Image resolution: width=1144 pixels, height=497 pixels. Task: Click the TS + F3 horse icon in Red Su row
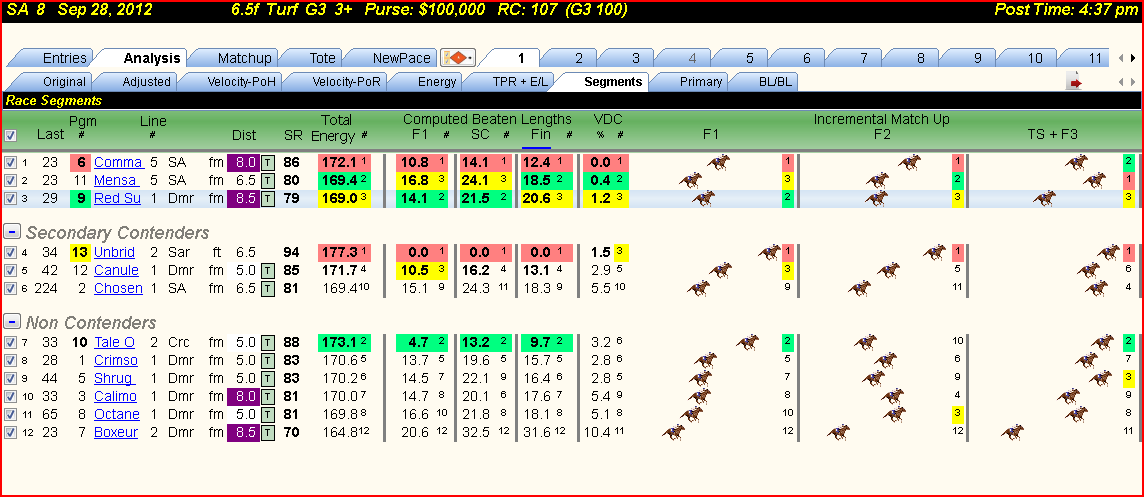(x=1044, y=198)
